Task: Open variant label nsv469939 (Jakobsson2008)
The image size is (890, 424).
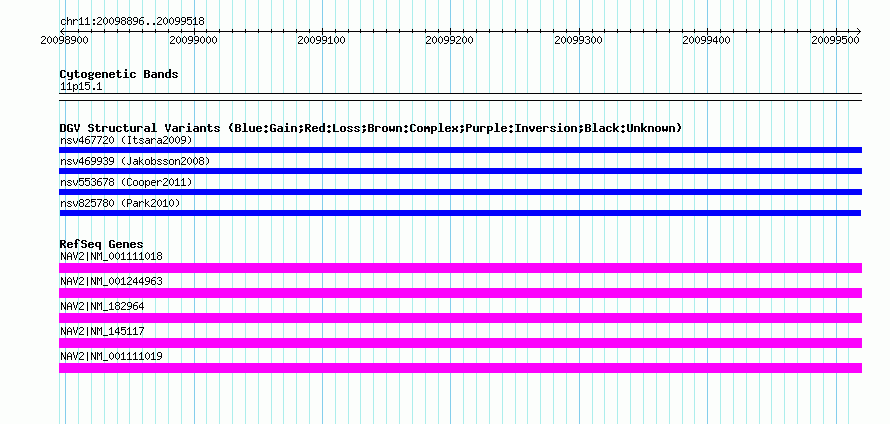Action: [x=135, y=161]
